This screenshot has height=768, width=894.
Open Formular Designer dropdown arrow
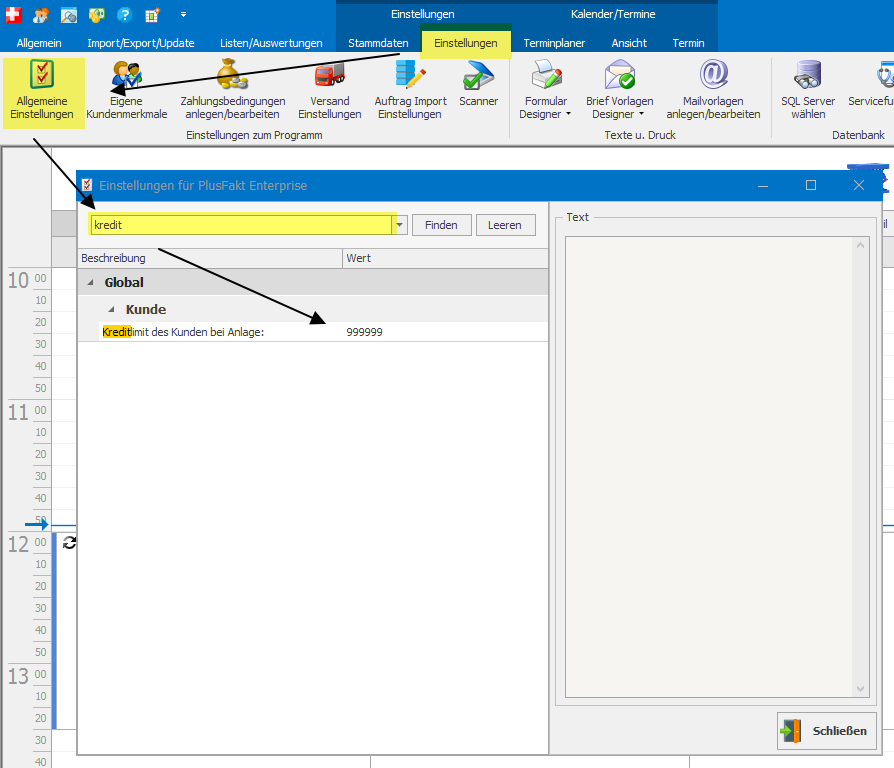568,114
